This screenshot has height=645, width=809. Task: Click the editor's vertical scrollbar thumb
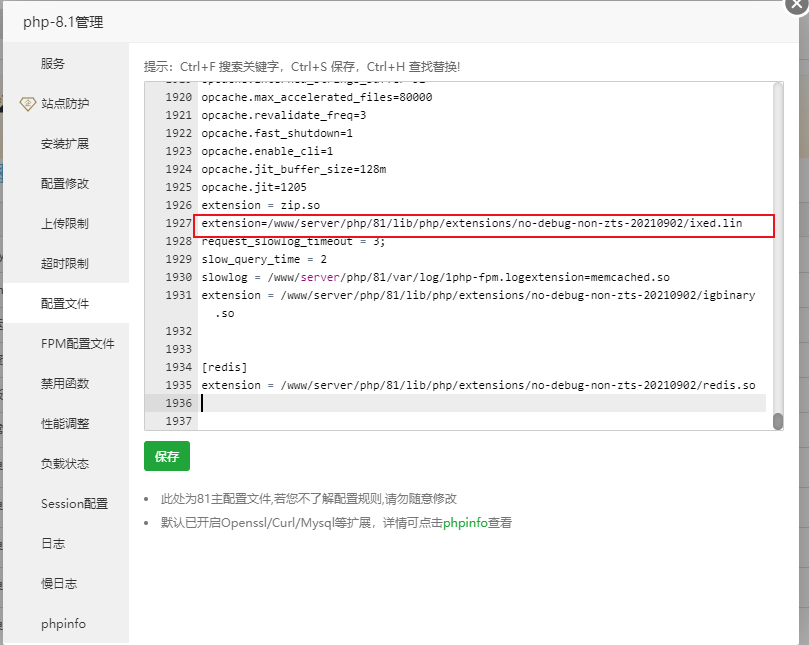point(778,421)
